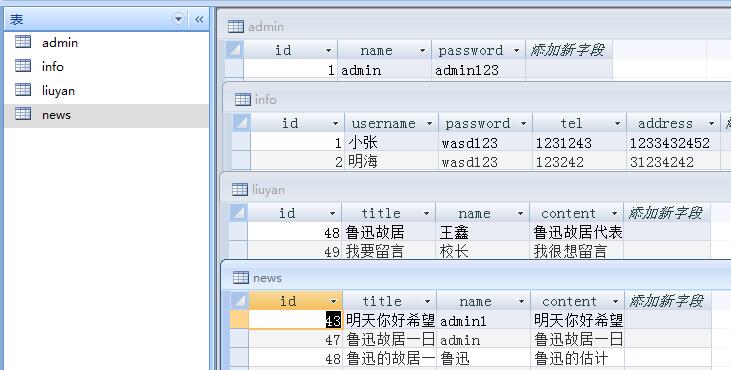Click select-all corner box in liuyan table
This screenshot has height=370, width=731.
[x=238, y=212]
